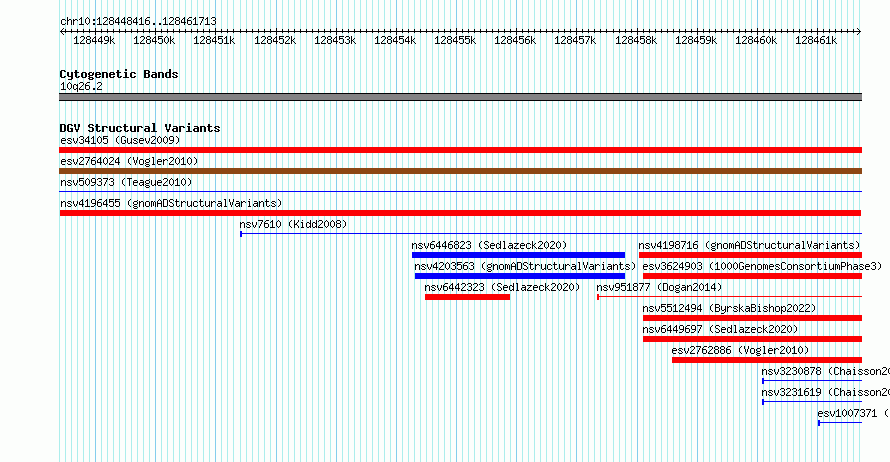The width and height of the screenshot is (890, 462).
Task: Select the brown esv2764024 variant bar
Action: tap(460, 171)
